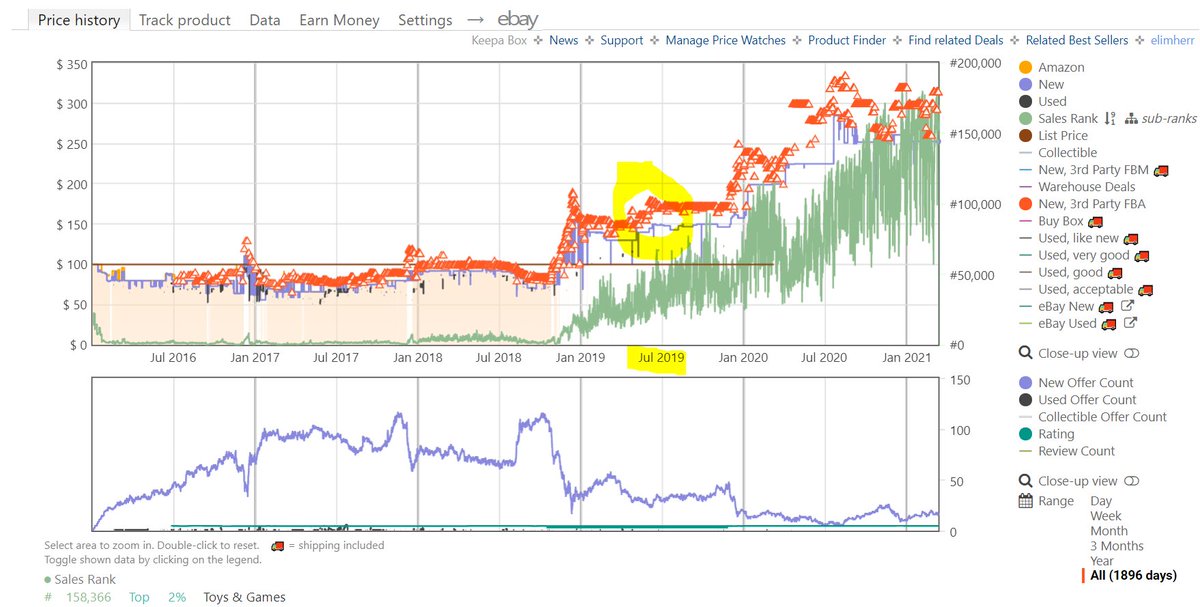Screen dimensions: 1200x607
Task: Click the Keepa Box label
Action: coord(499,40)
